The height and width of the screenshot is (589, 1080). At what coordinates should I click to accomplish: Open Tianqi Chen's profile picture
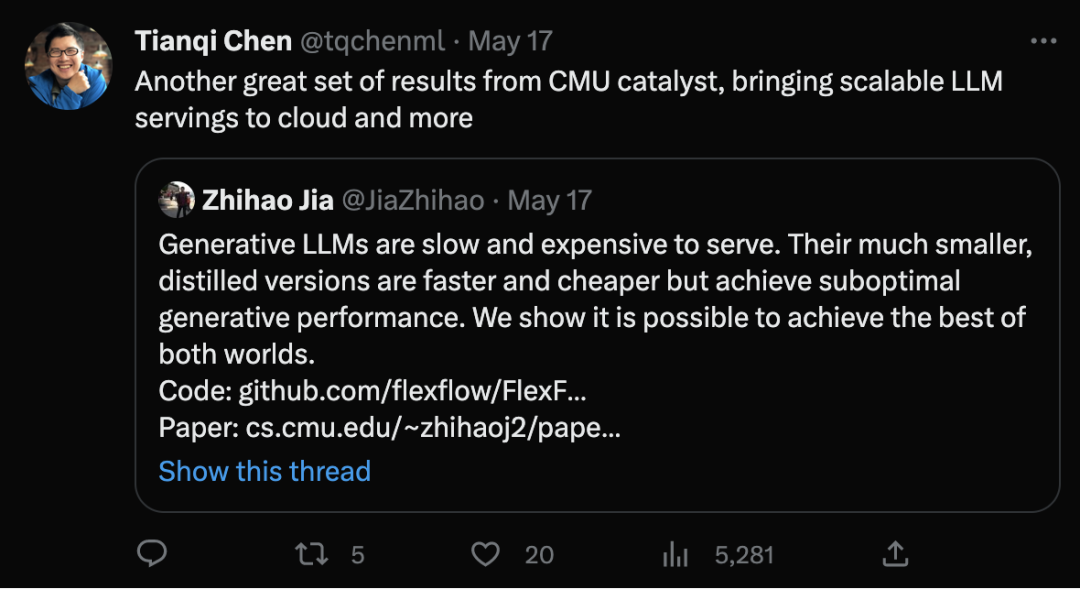68,65
